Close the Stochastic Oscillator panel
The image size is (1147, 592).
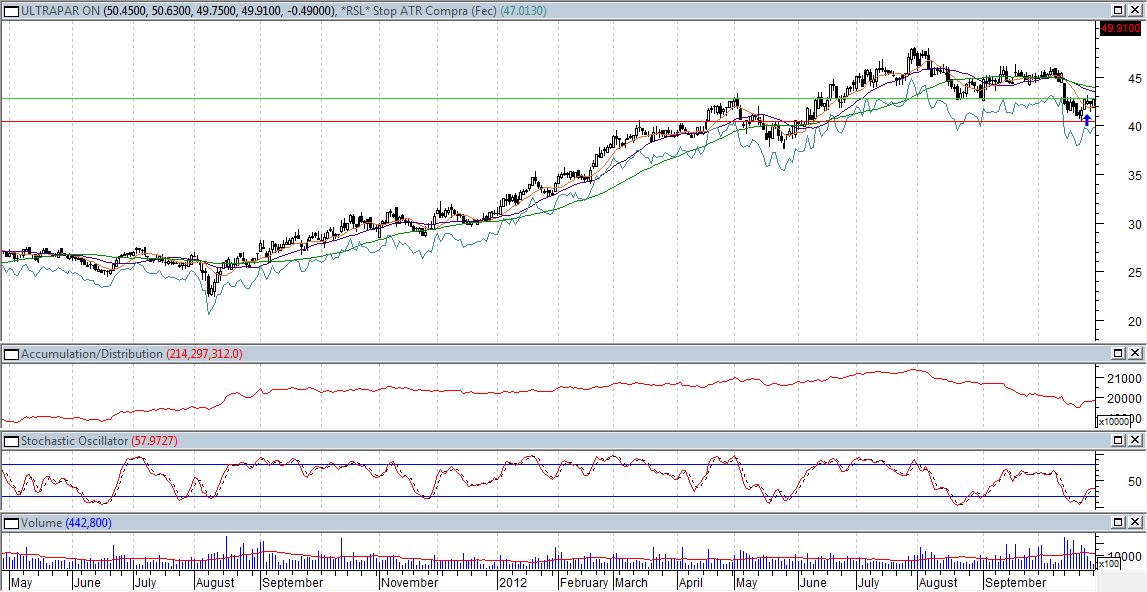tap(1135, 440)
